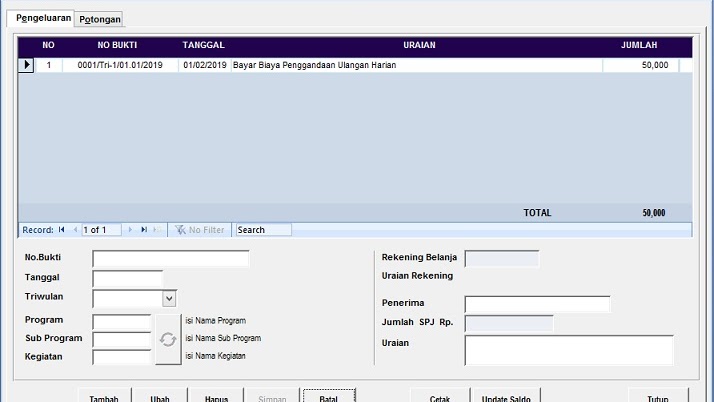
Task: Click the Rekening Belanja field
Action: point(502,259)
